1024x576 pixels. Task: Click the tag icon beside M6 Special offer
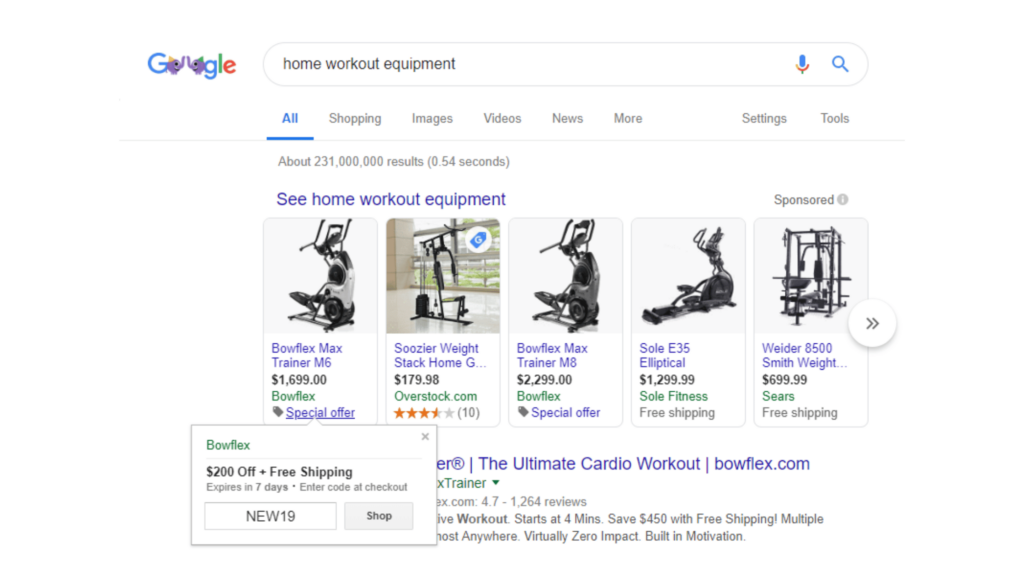pos(278,412)
